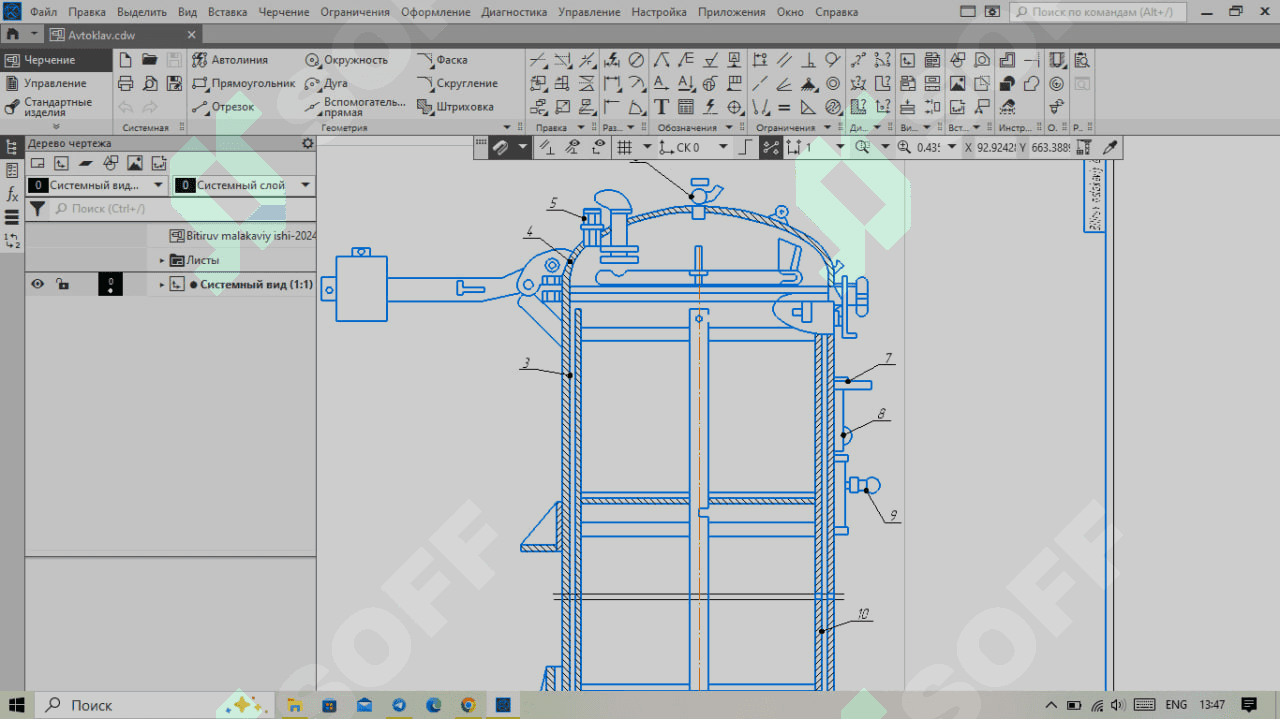1280x719 pixels.
Task: Select the Черчение toolset
Action: point(57,60)
